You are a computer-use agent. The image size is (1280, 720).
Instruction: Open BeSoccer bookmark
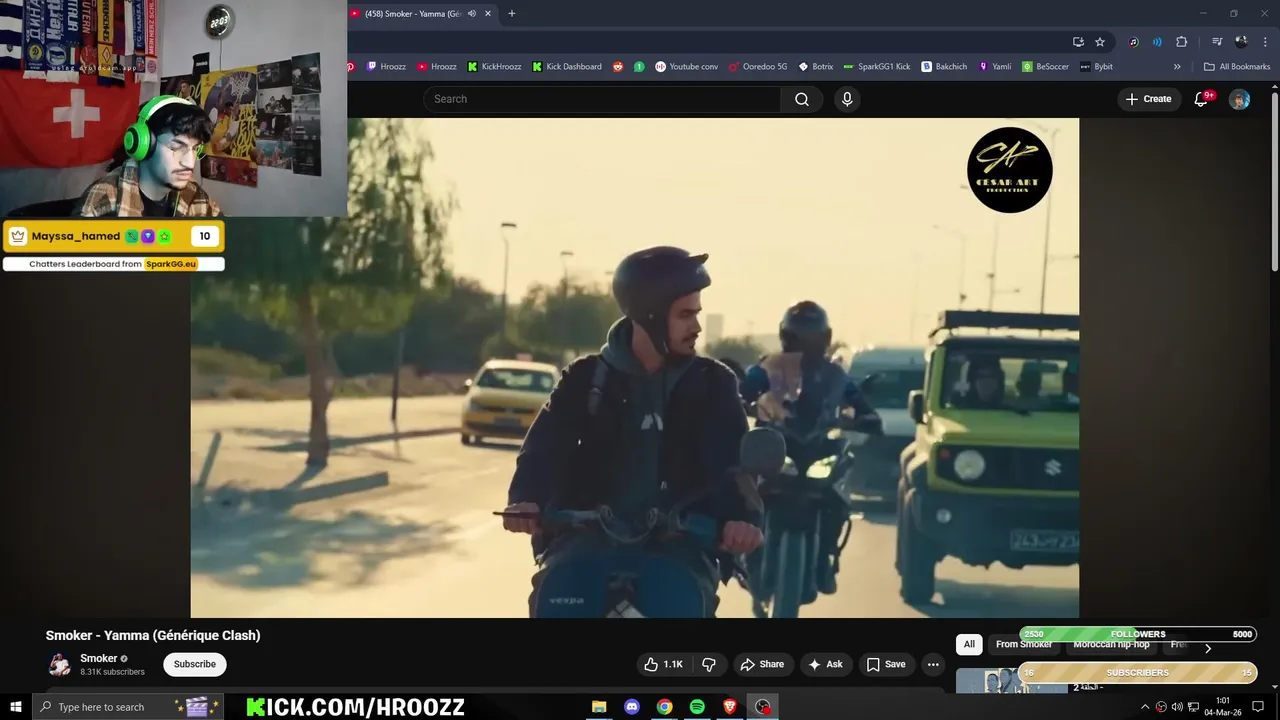pyautogui.click(x=1046, y=67)
